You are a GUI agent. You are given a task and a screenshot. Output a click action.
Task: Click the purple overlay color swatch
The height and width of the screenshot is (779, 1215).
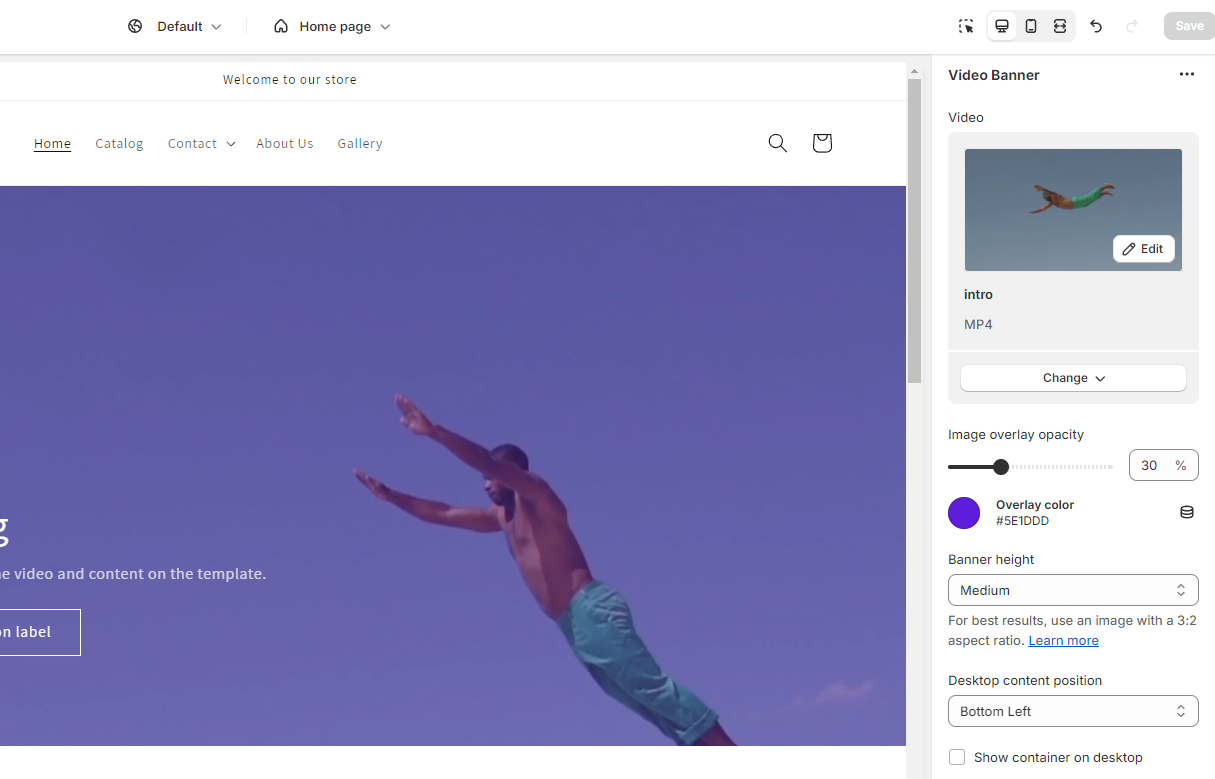click(964, 513)
